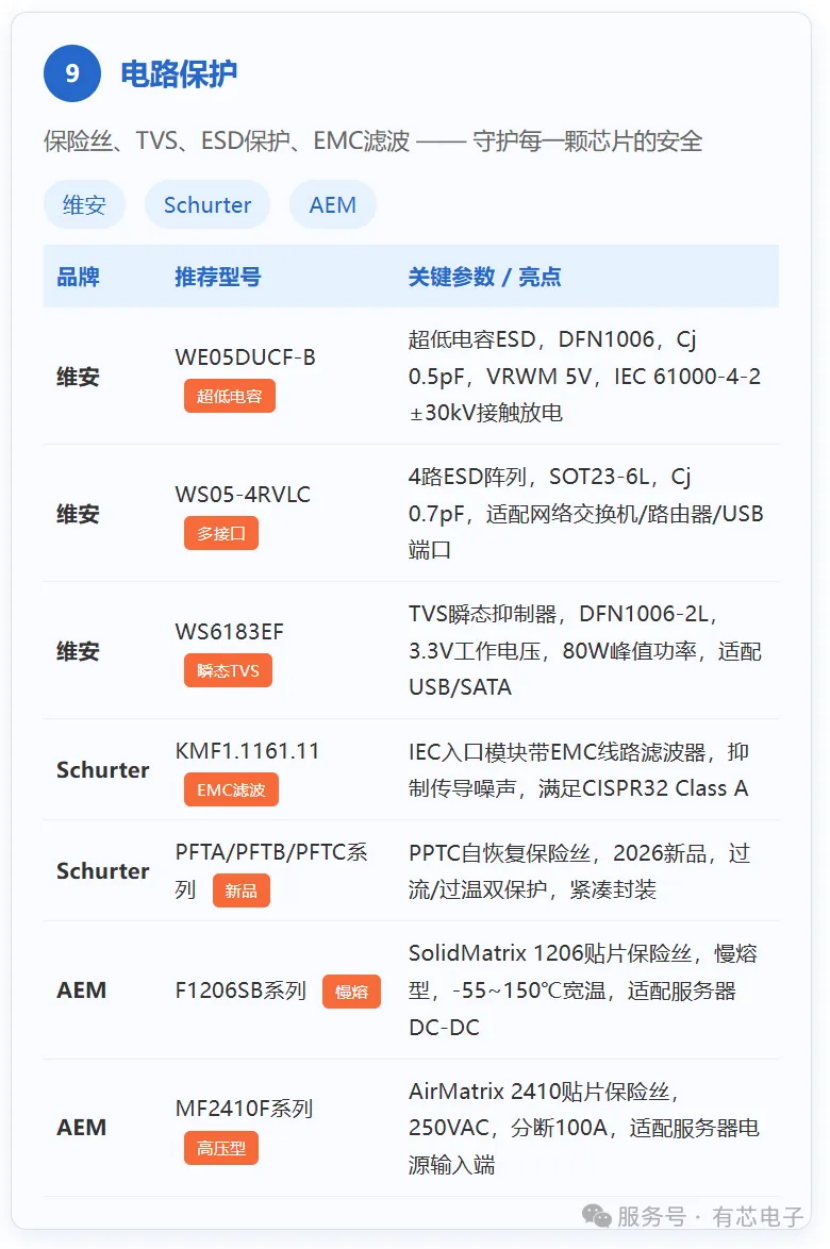Click model WE05DUCF-B
830x1249 pixels.
pyautogui.click(x=245, y=357)
